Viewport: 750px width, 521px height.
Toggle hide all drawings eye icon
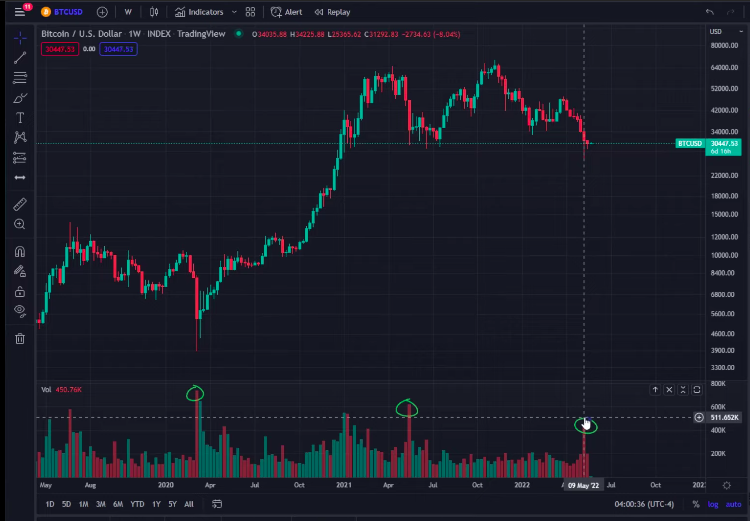20,311
